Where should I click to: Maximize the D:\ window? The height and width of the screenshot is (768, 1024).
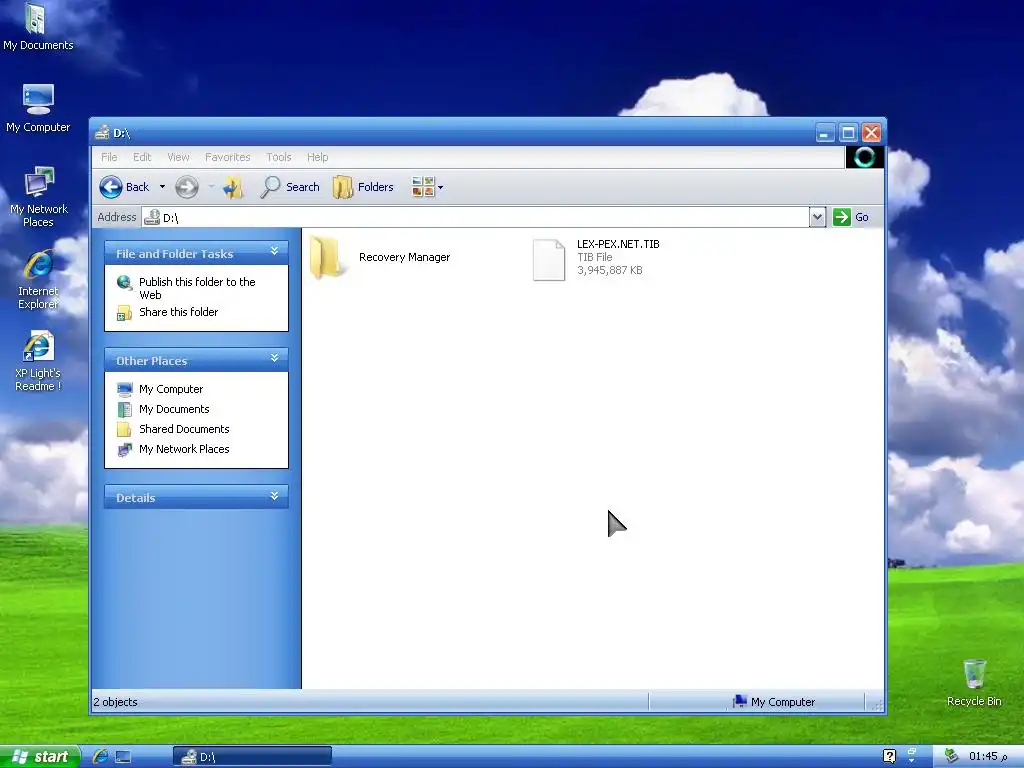pos(848,133)
